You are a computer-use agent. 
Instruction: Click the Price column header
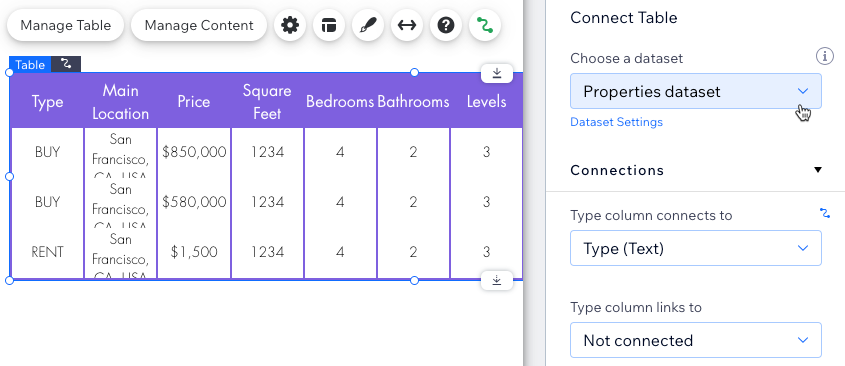(194, 101)
